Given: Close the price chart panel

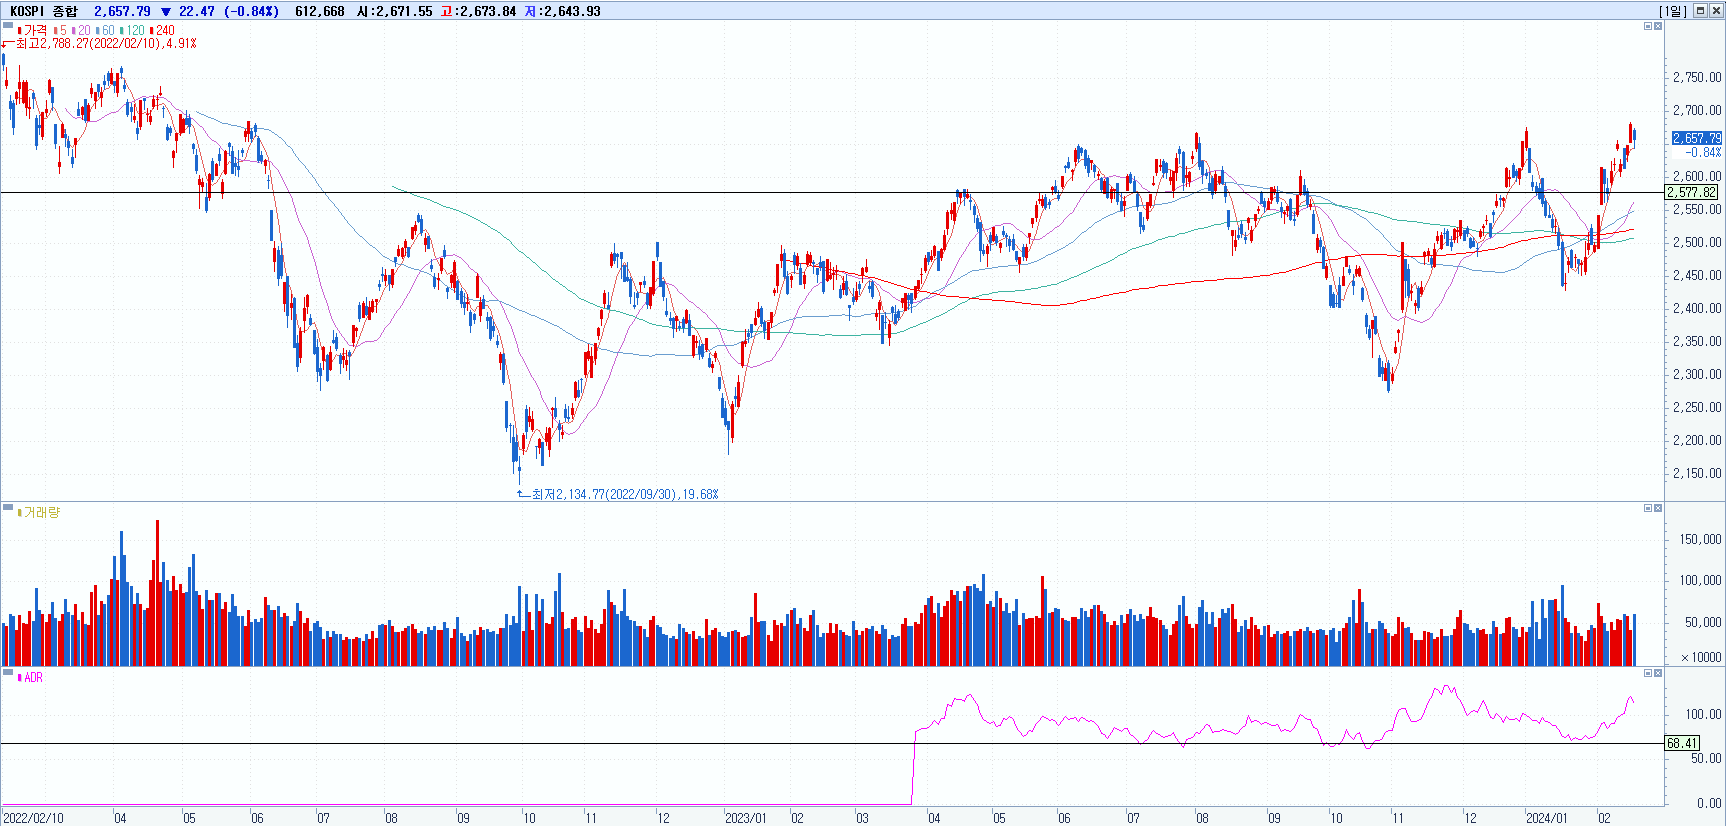Looking at the screenshot, I should (x=1658, y=26).
